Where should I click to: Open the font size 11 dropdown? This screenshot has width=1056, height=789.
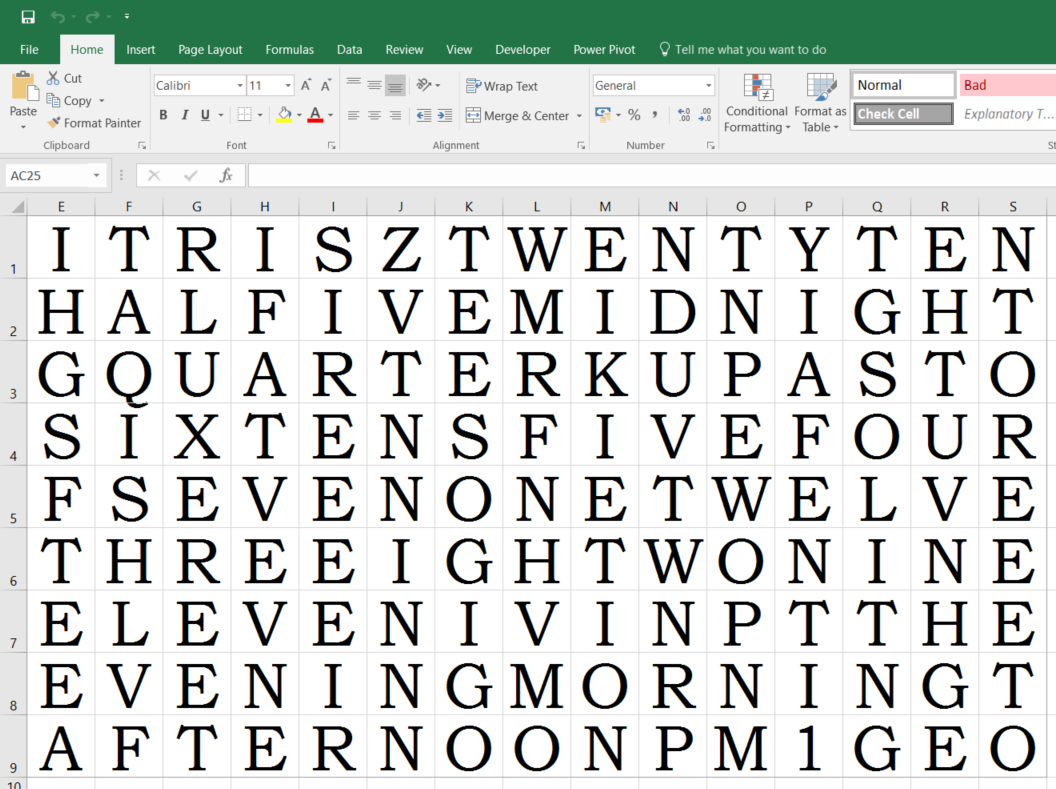point(288,85)
